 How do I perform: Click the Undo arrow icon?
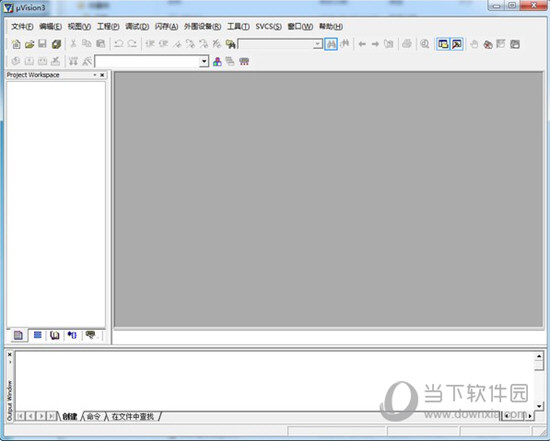tap(119, 44)
